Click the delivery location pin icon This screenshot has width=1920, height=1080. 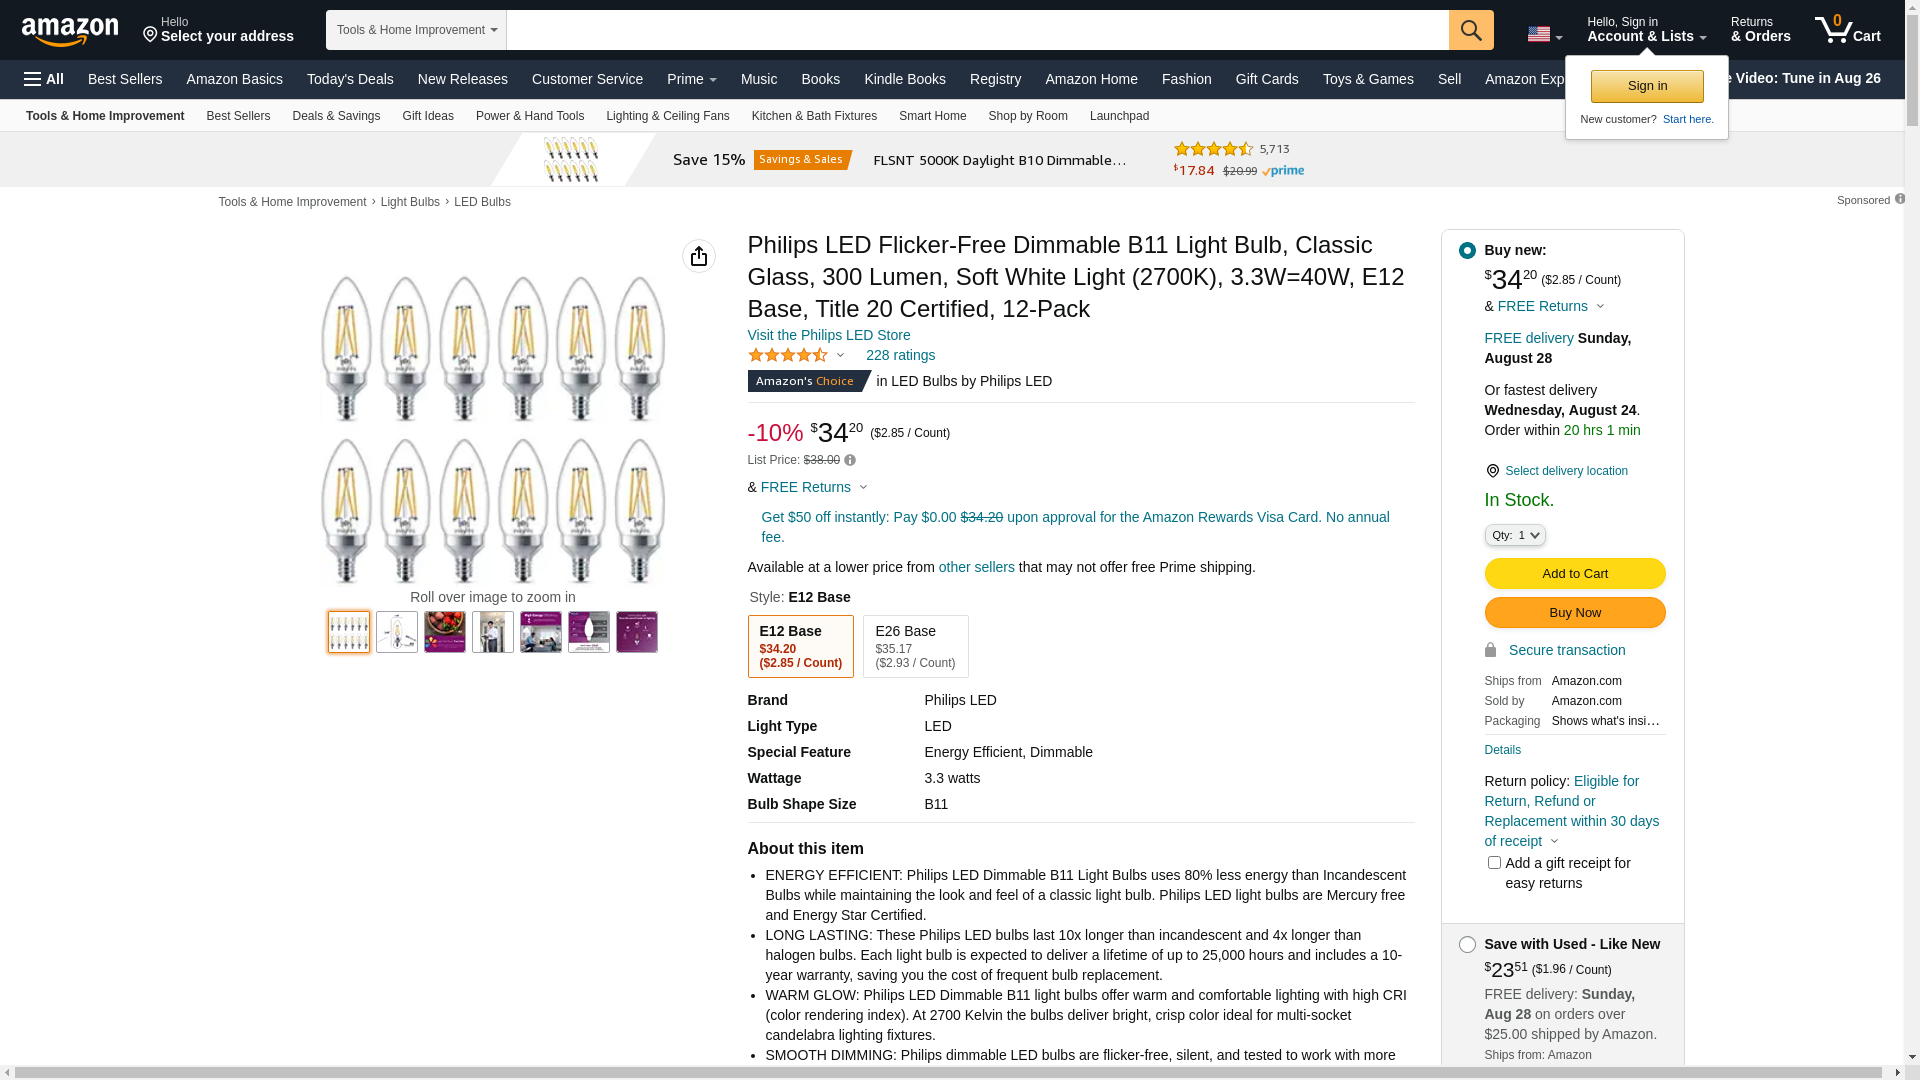tap(1492, 471)
